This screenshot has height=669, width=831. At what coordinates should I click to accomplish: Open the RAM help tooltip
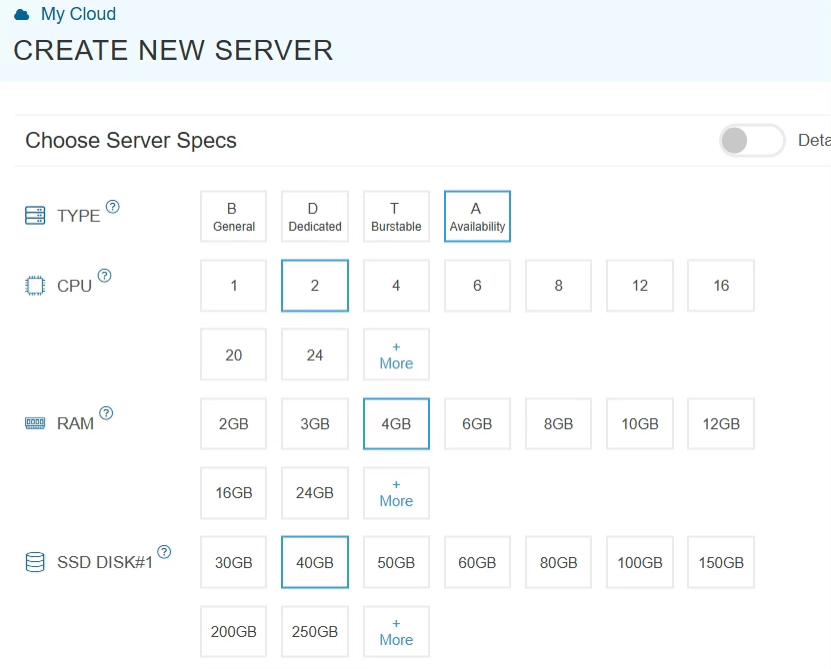coord(108,414)
